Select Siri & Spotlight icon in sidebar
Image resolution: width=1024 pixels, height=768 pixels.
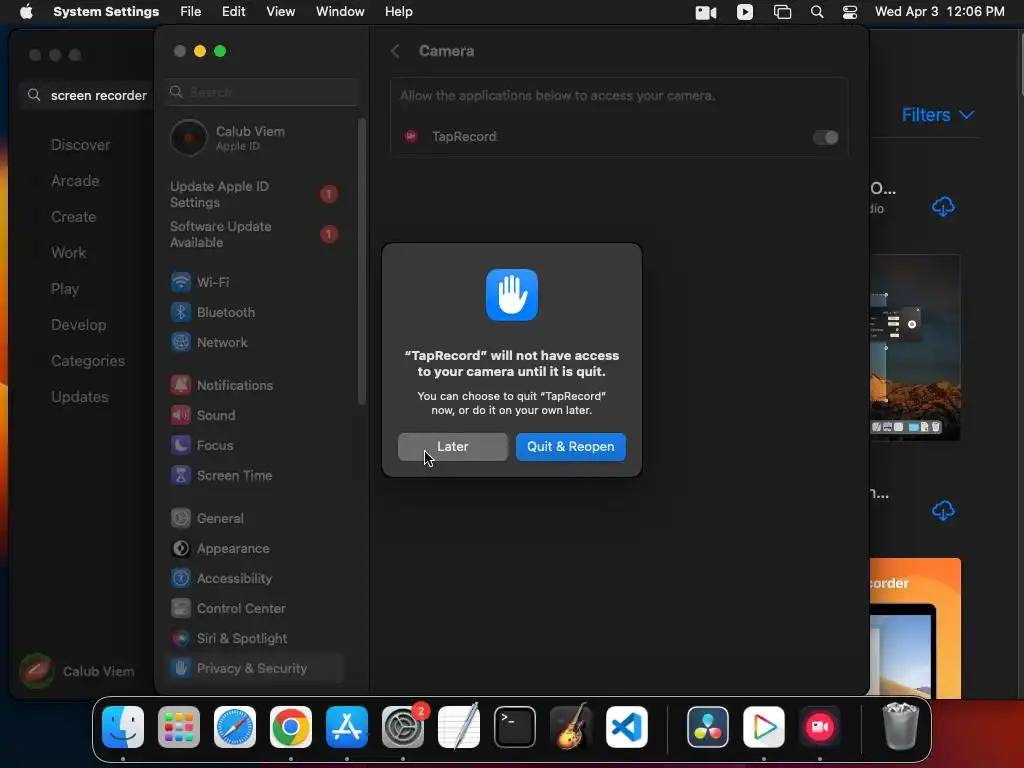(x=181, y=639)
